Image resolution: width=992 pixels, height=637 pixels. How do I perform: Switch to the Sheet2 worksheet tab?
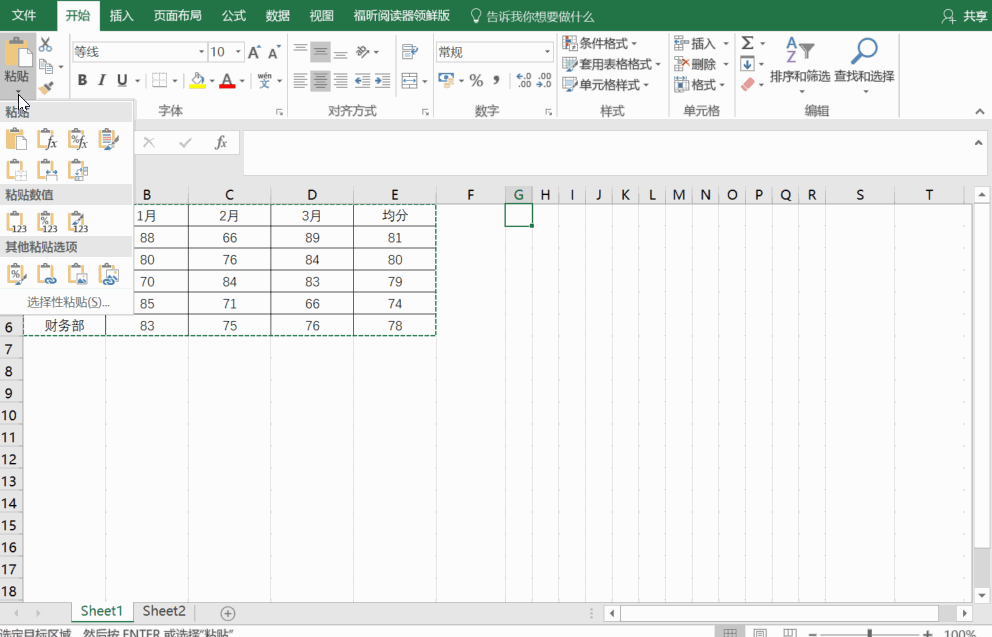coord(164,611)
